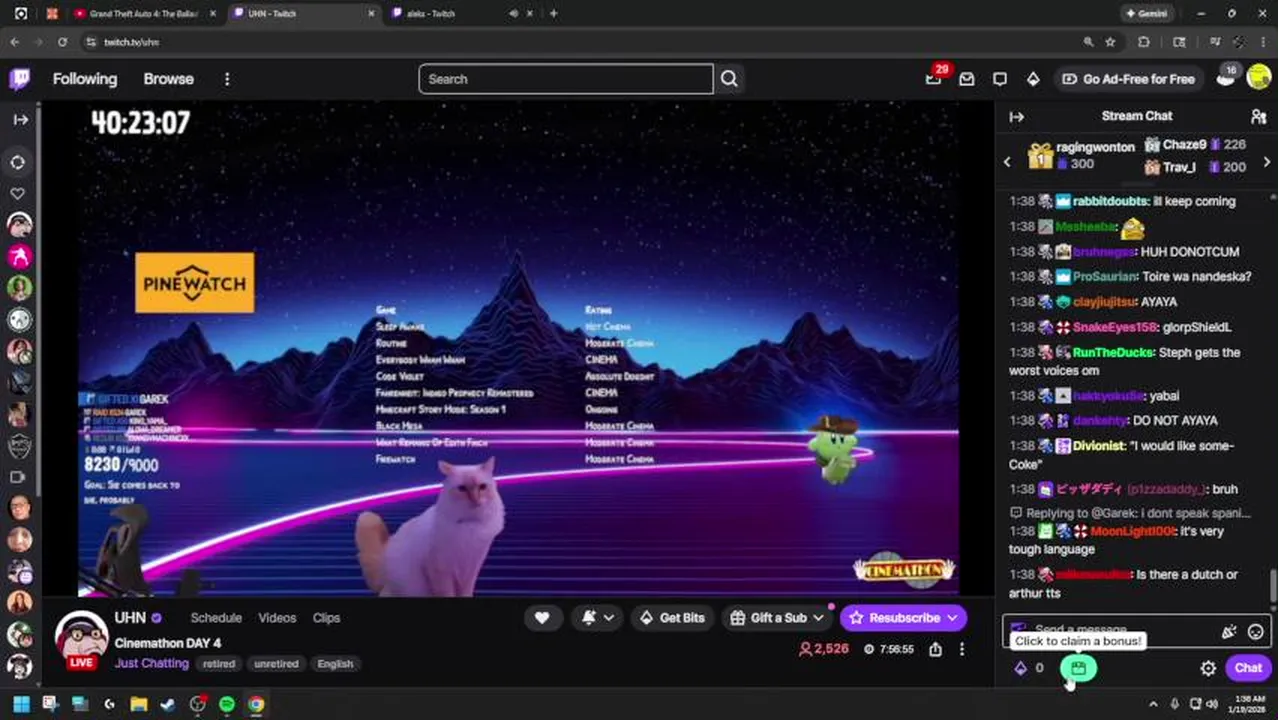This screenshot has height=720, width=1278.
Task: Select the Divionist username in chat
Action: pos(1099,446)
